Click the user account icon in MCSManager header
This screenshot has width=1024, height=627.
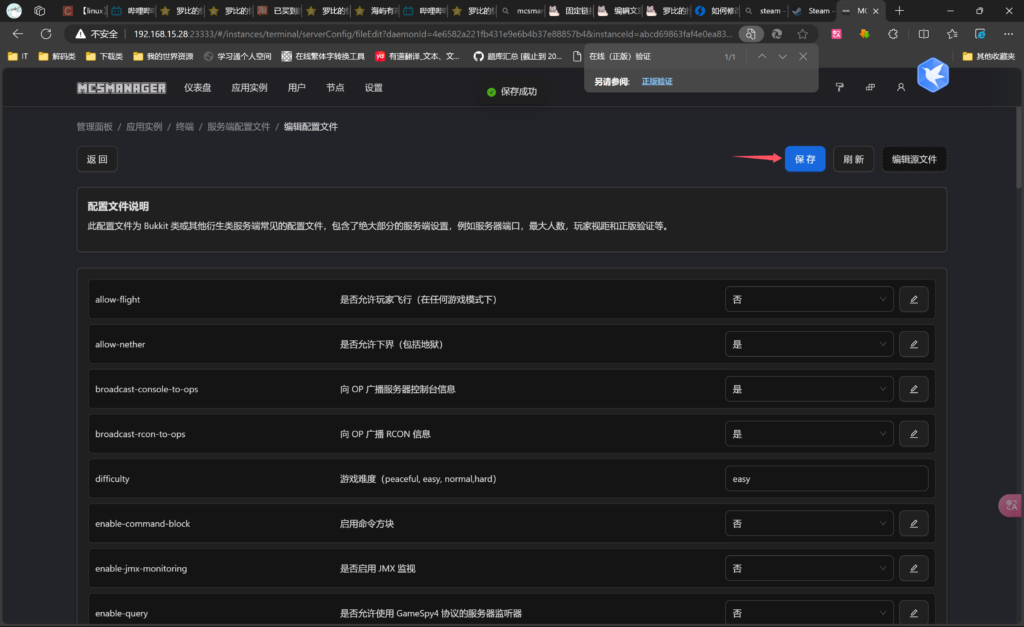coord(900,87)
